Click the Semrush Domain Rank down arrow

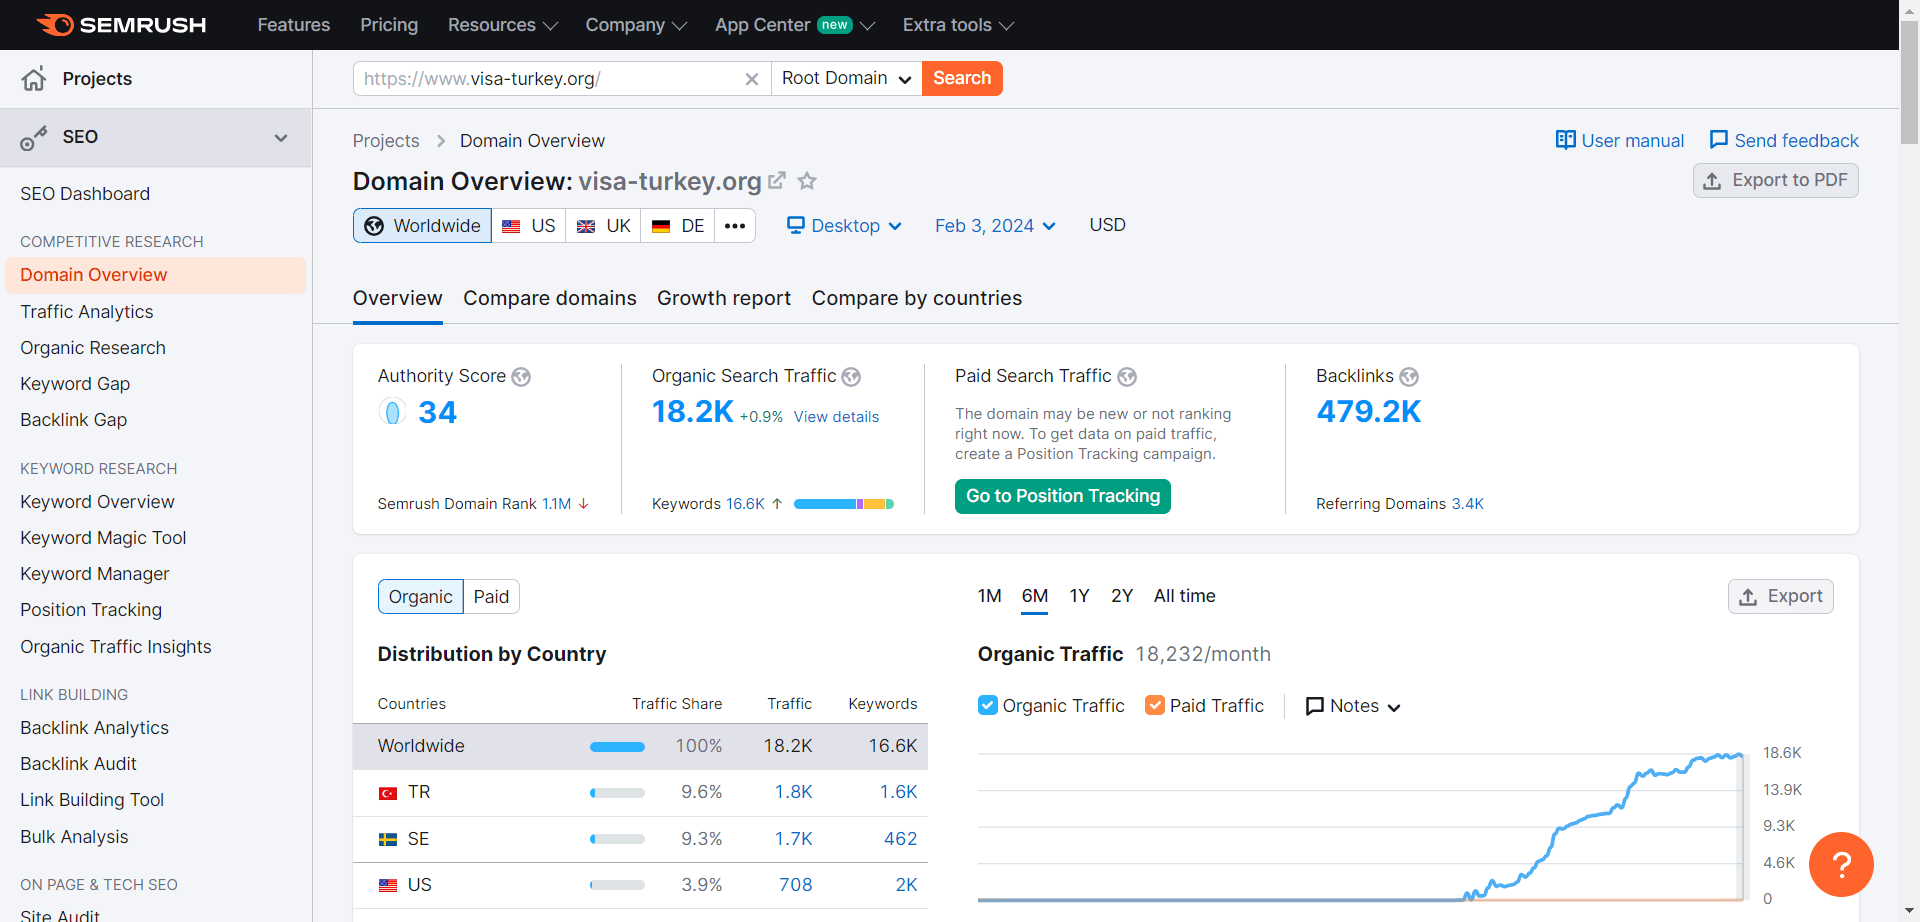(583, 504)
